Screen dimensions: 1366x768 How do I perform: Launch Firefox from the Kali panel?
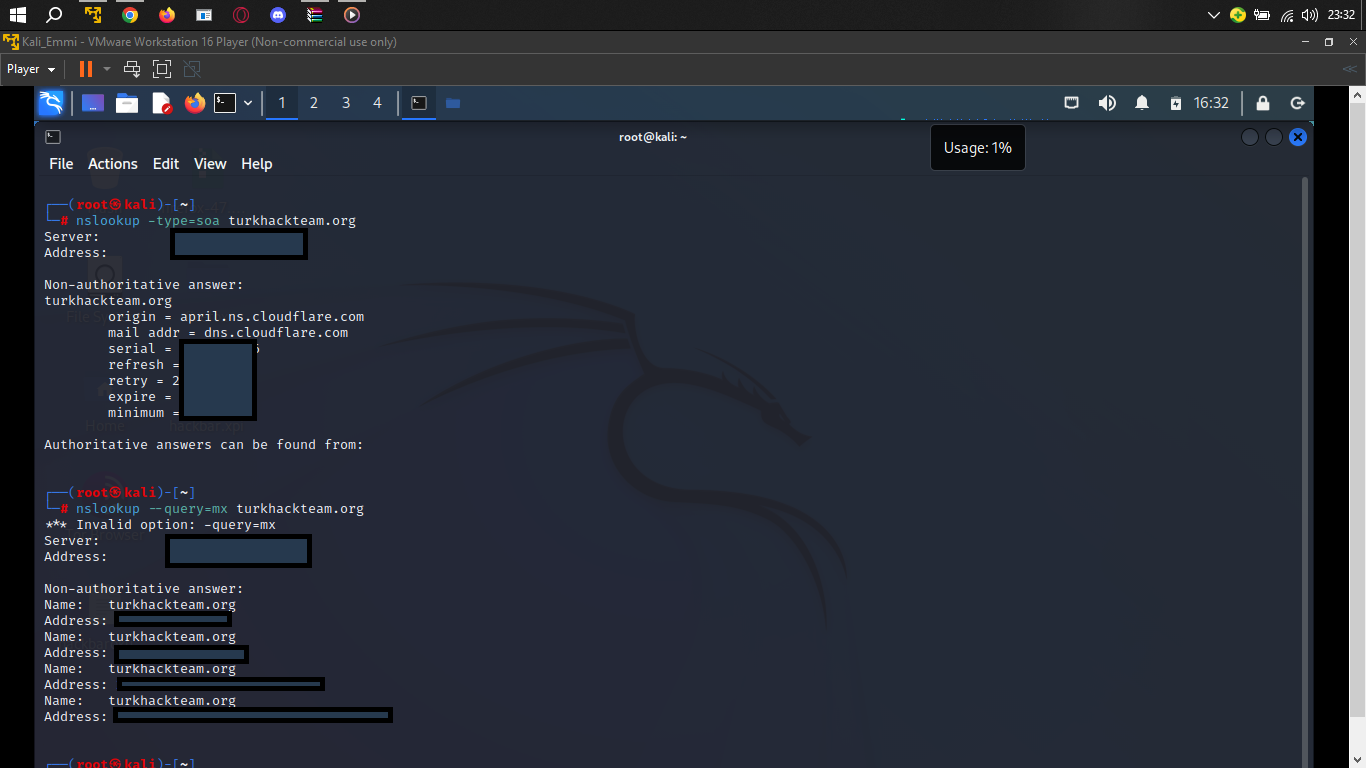pos(194,103)
